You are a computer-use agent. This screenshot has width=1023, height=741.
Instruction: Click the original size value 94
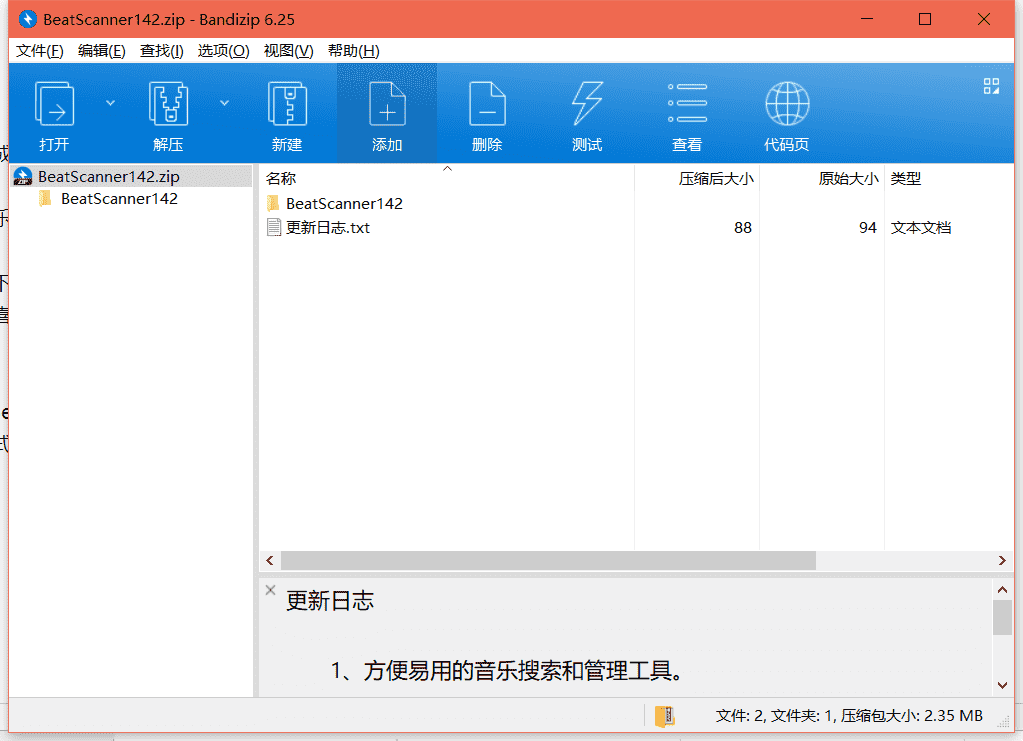868,228
